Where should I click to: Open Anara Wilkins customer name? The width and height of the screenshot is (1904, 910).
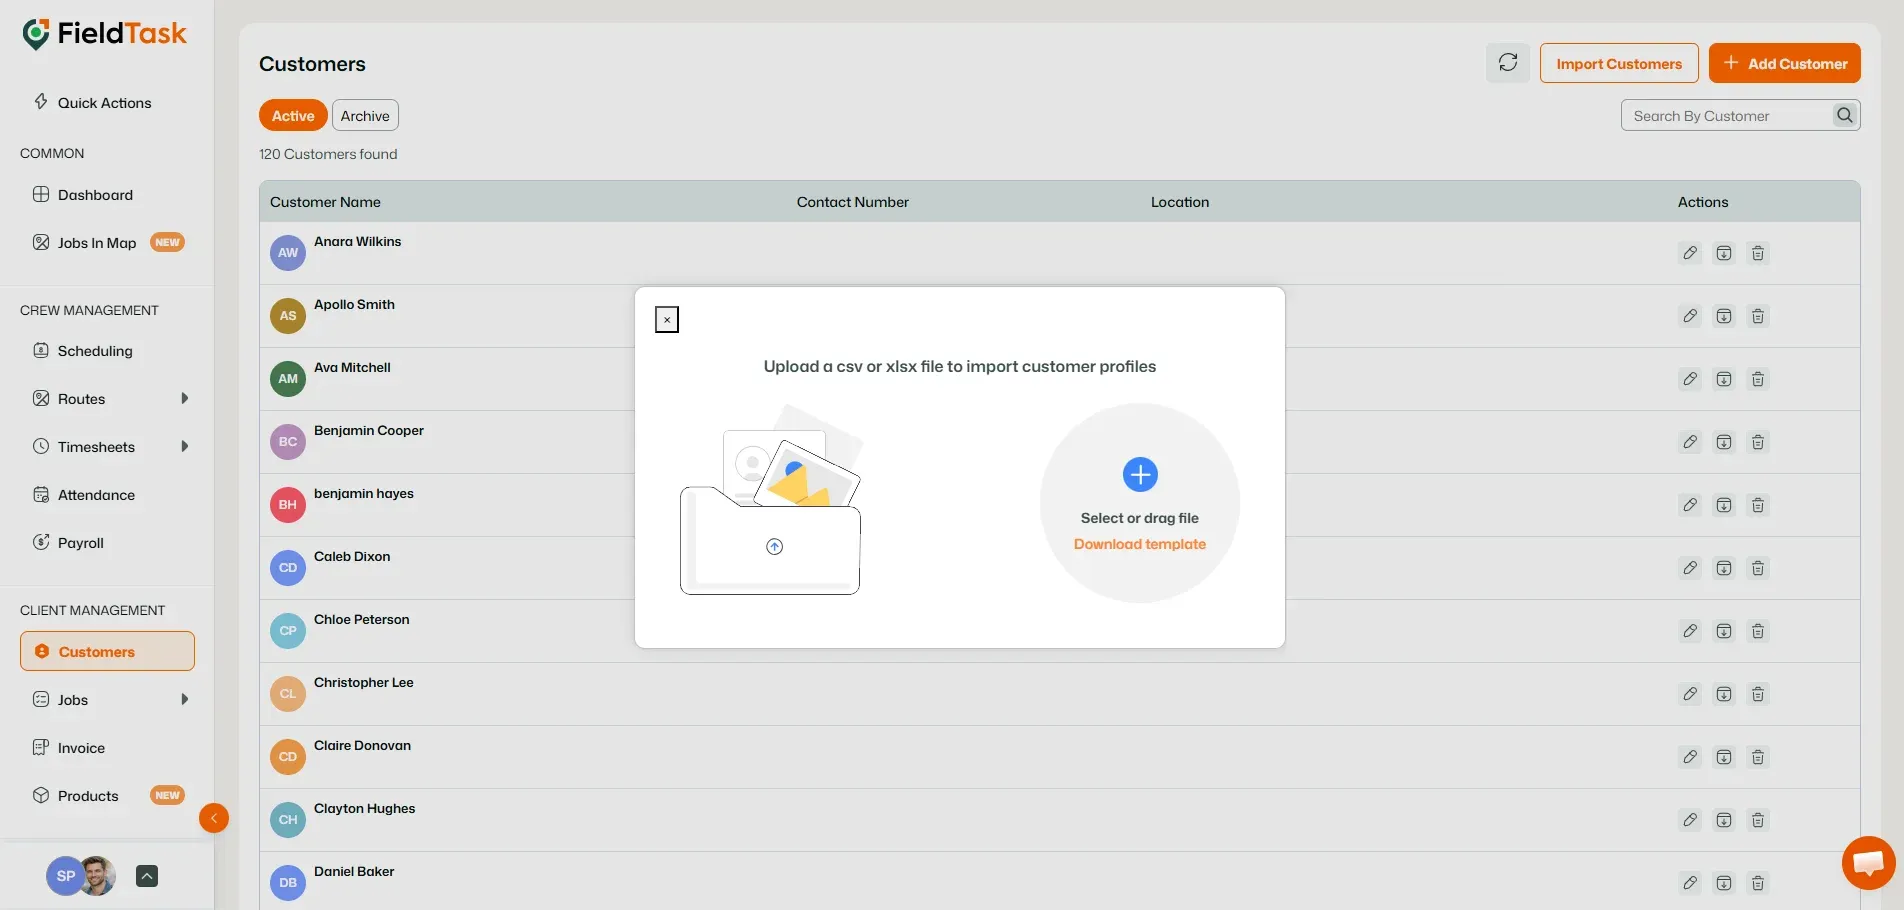pos(357,242)
